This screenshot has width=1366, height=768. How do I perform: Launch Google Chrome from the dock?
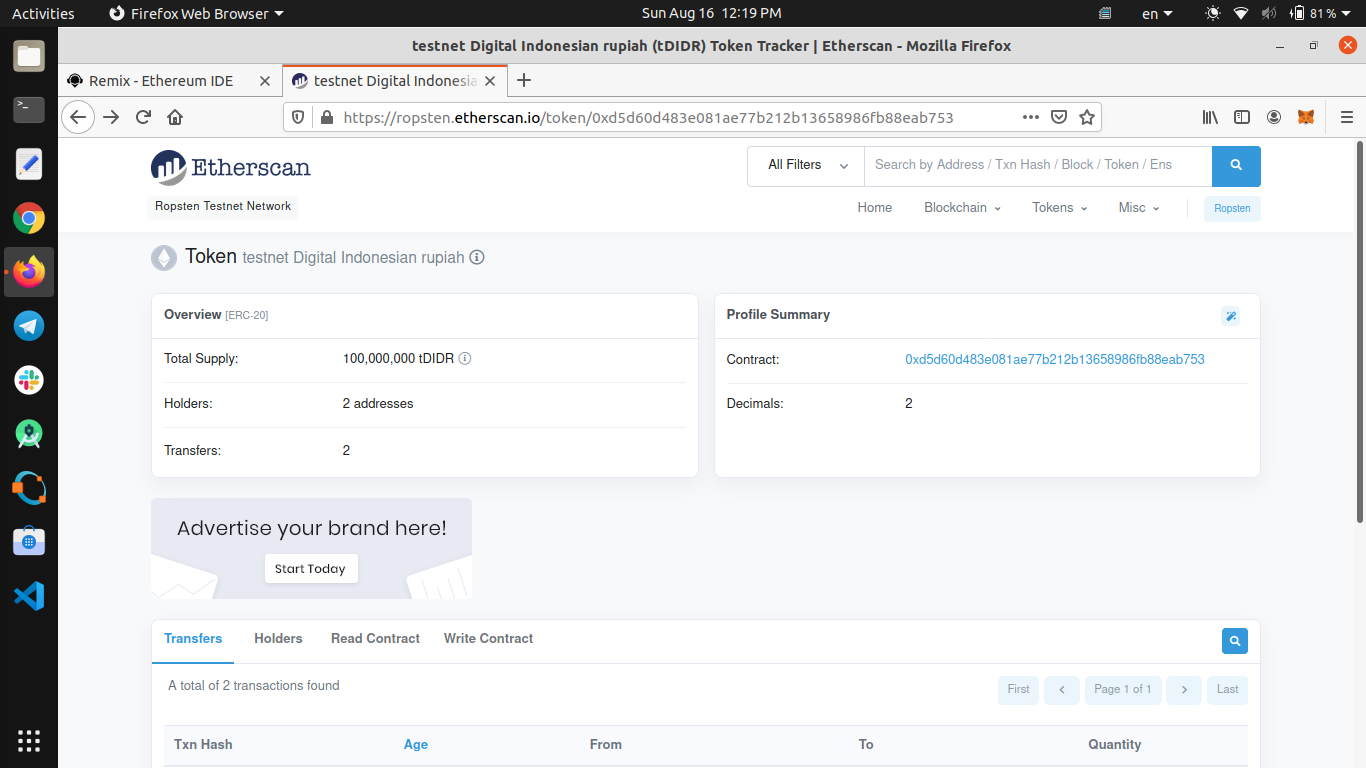(29, 218)
